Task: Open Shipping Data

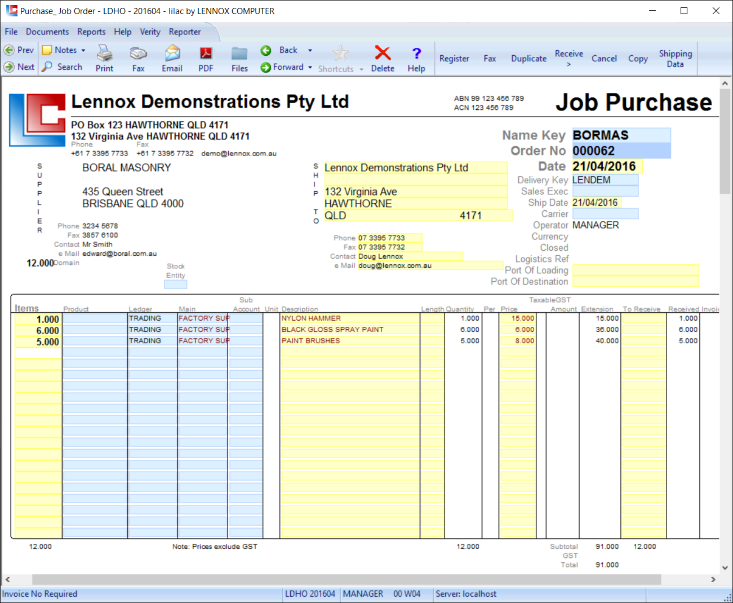Action: tap(675, 58)
